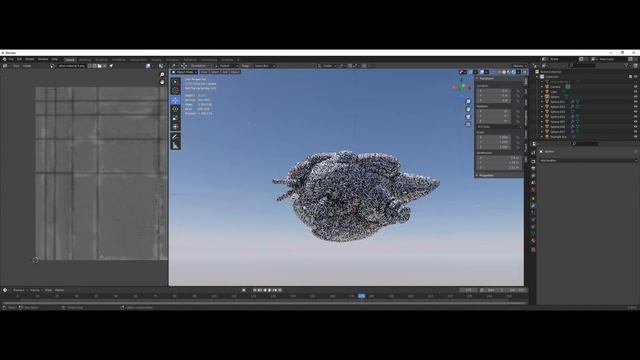This screenshot has width=640, height=360.
Task: Toggle the Location X lock icon
Action: (518, 91)
